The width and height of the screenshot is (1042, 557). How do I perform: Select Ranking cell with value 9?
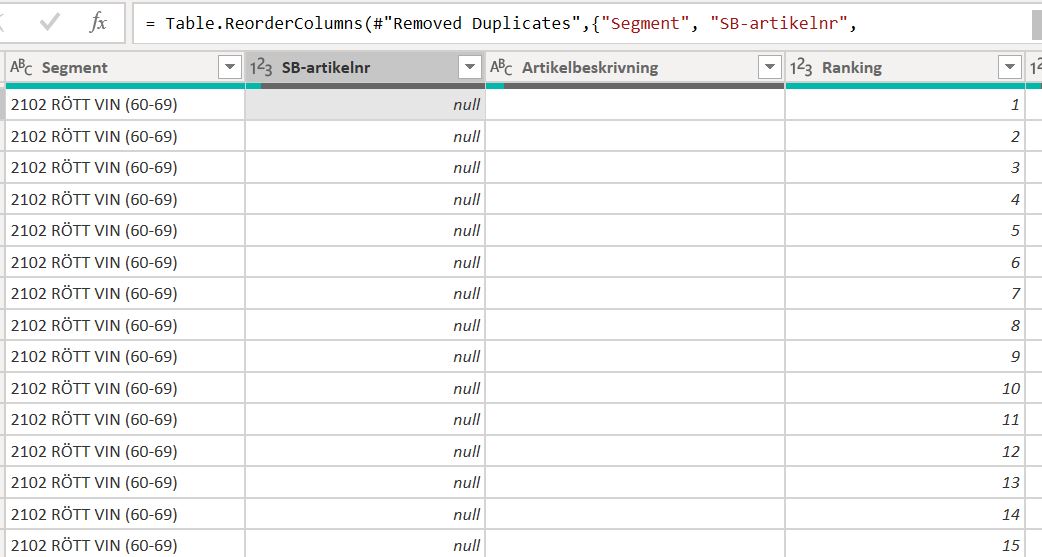[905, 357]
